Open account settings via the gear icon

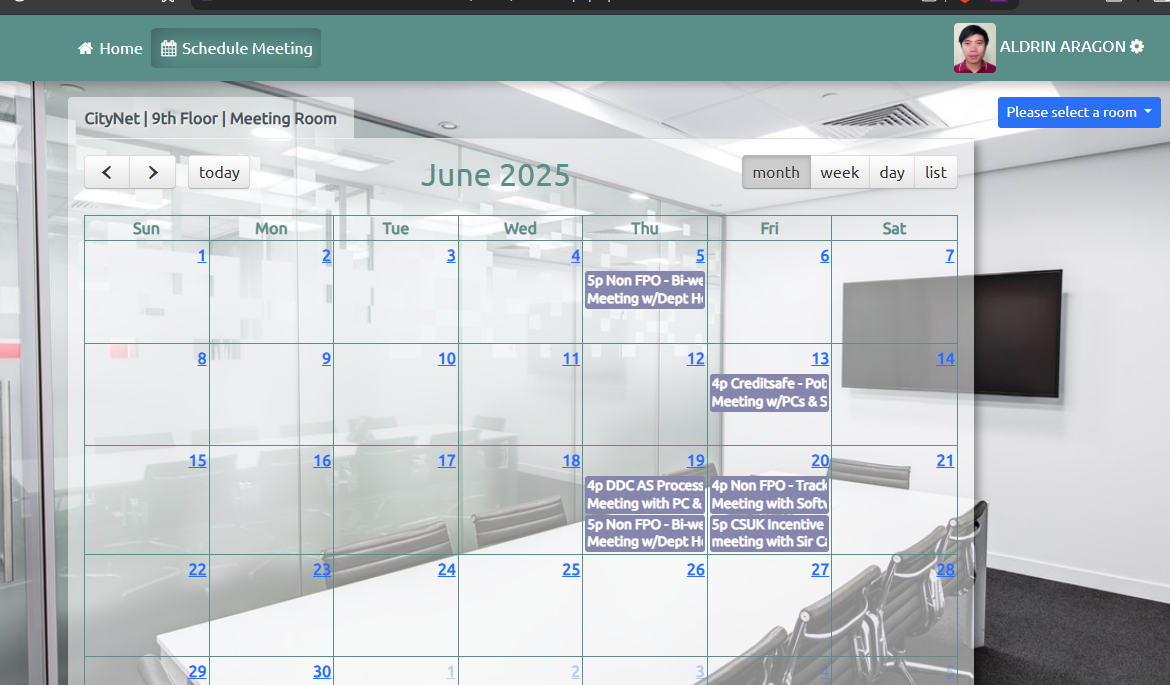1136,46
